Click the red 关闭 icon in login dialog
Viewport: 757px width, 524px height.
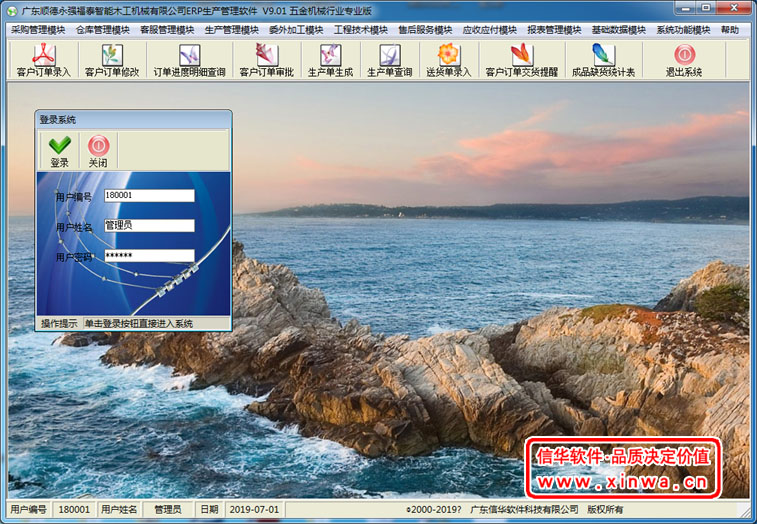98,145
